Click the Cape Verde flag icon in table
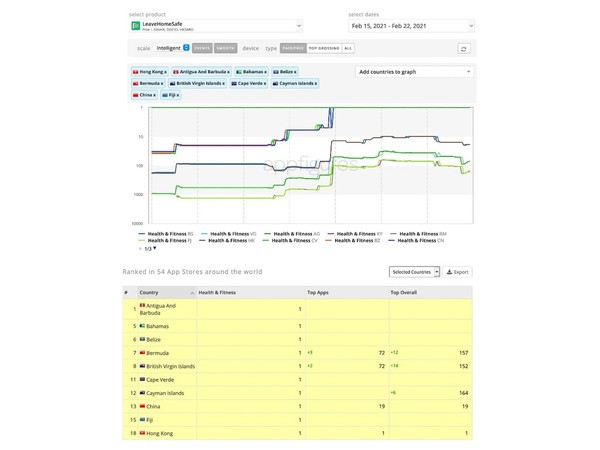The height and width of the screenshot is (450, 600). [142, 379]
